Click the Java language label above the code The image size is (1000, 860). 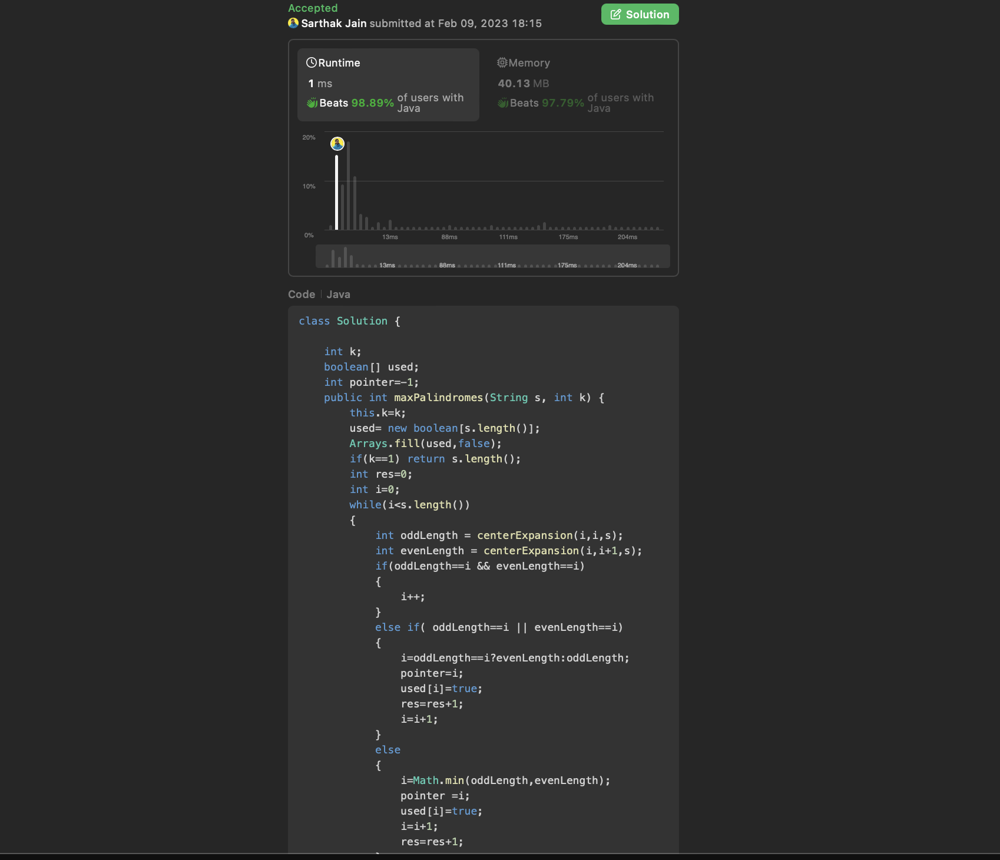338,294
